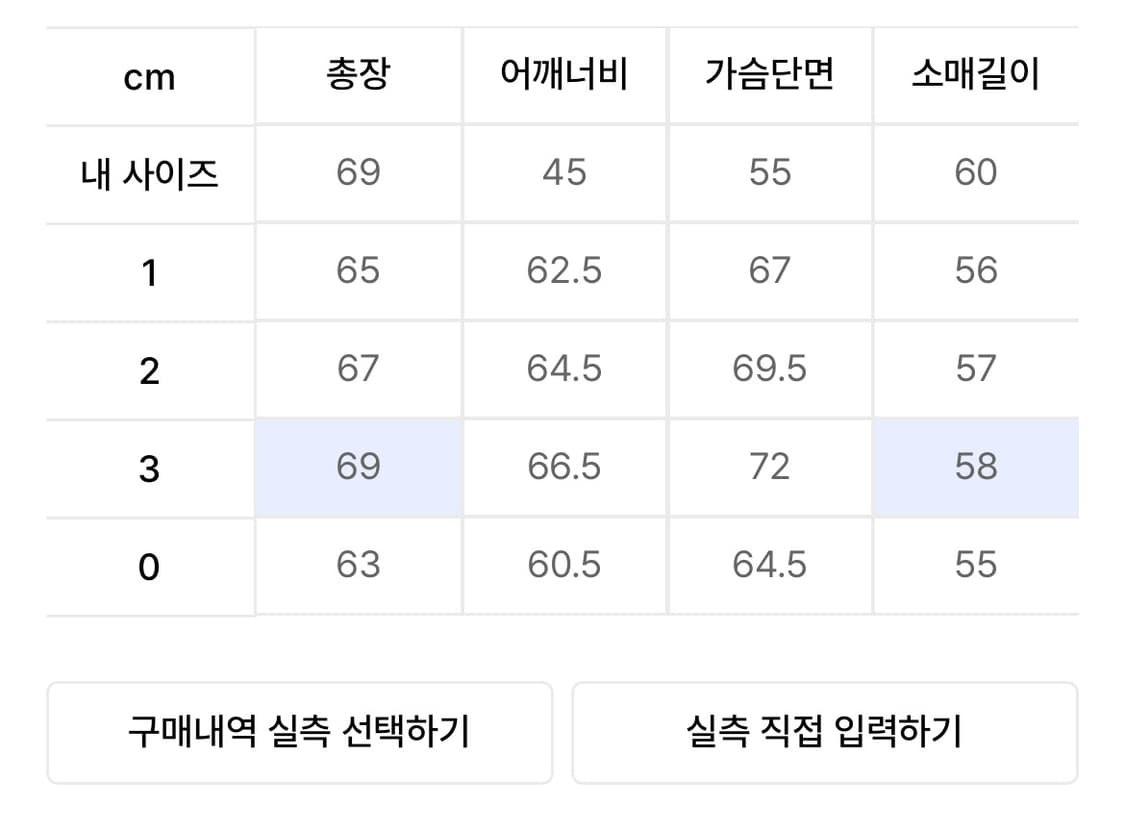Select size 3 row label
The width and height of the screenshot is (1125, 837).
(x=148, y=466)
